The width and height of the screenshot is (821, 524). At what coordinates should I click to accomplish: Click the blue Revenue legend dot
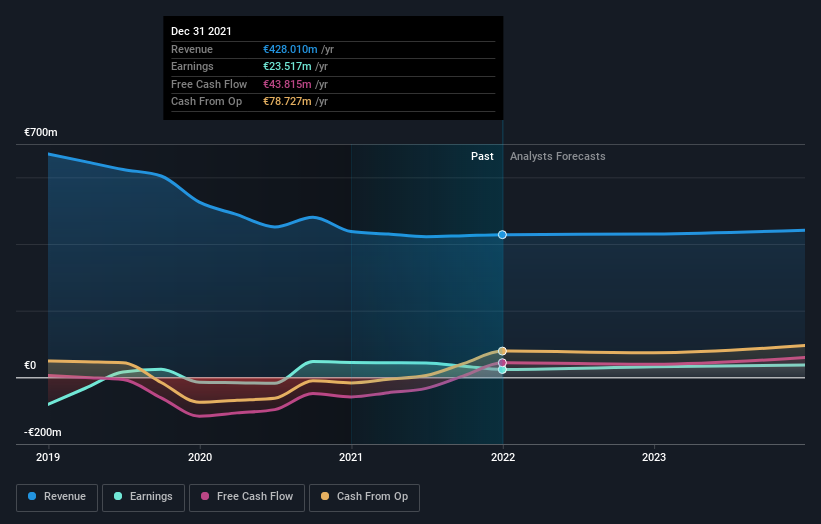coord(32,496)
